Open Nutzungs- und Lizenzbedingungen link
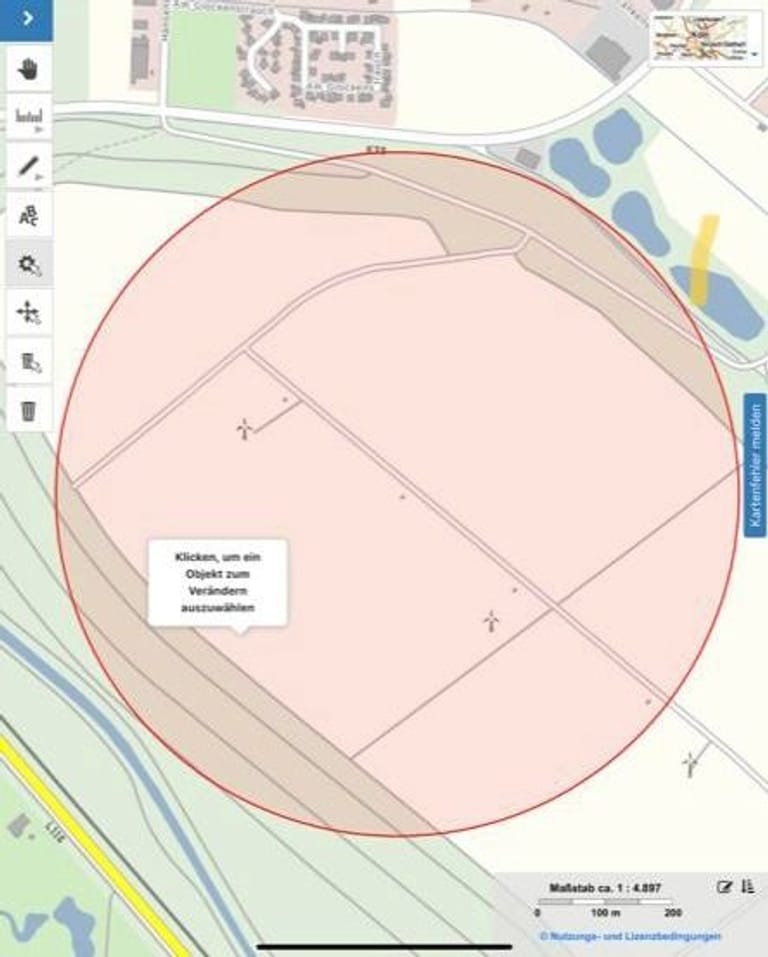This screenshot has width=768, height=957. coord(630,936)
